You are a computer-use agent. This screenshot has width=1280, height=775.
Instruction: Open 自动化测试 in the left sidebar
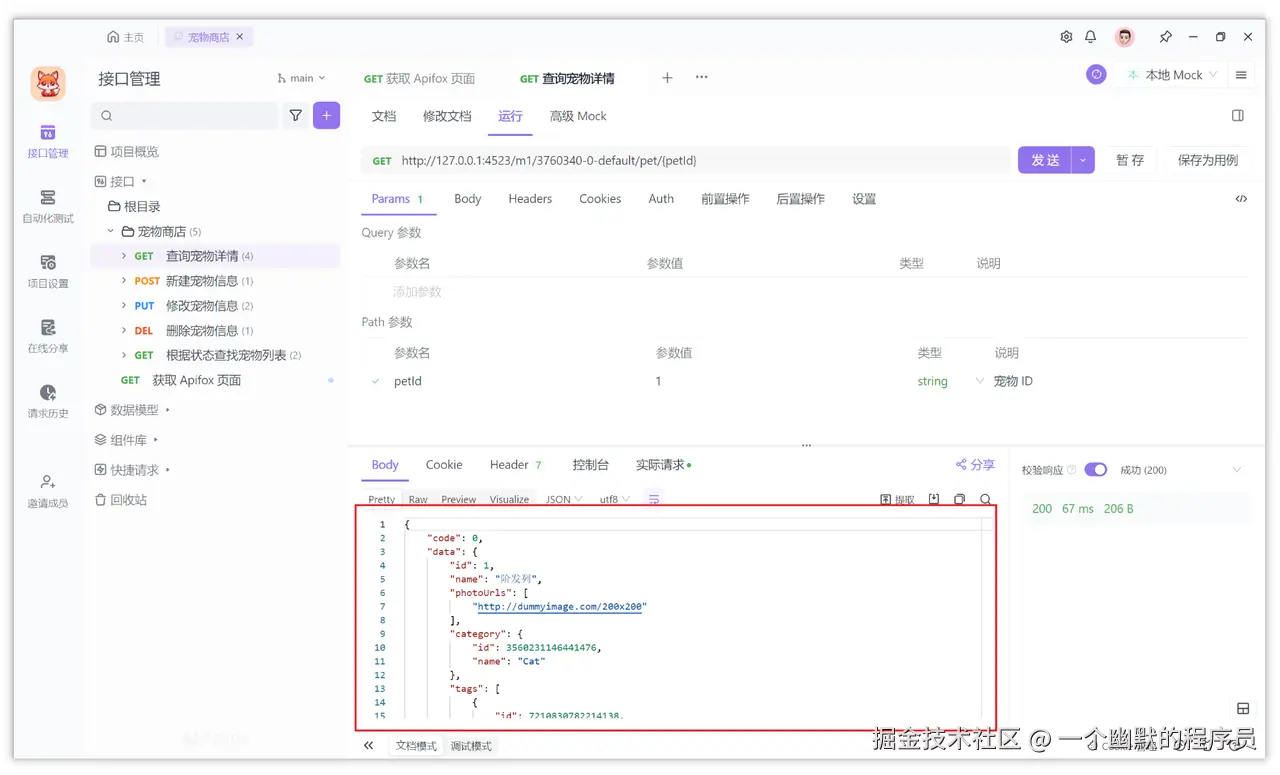point(47,206)
